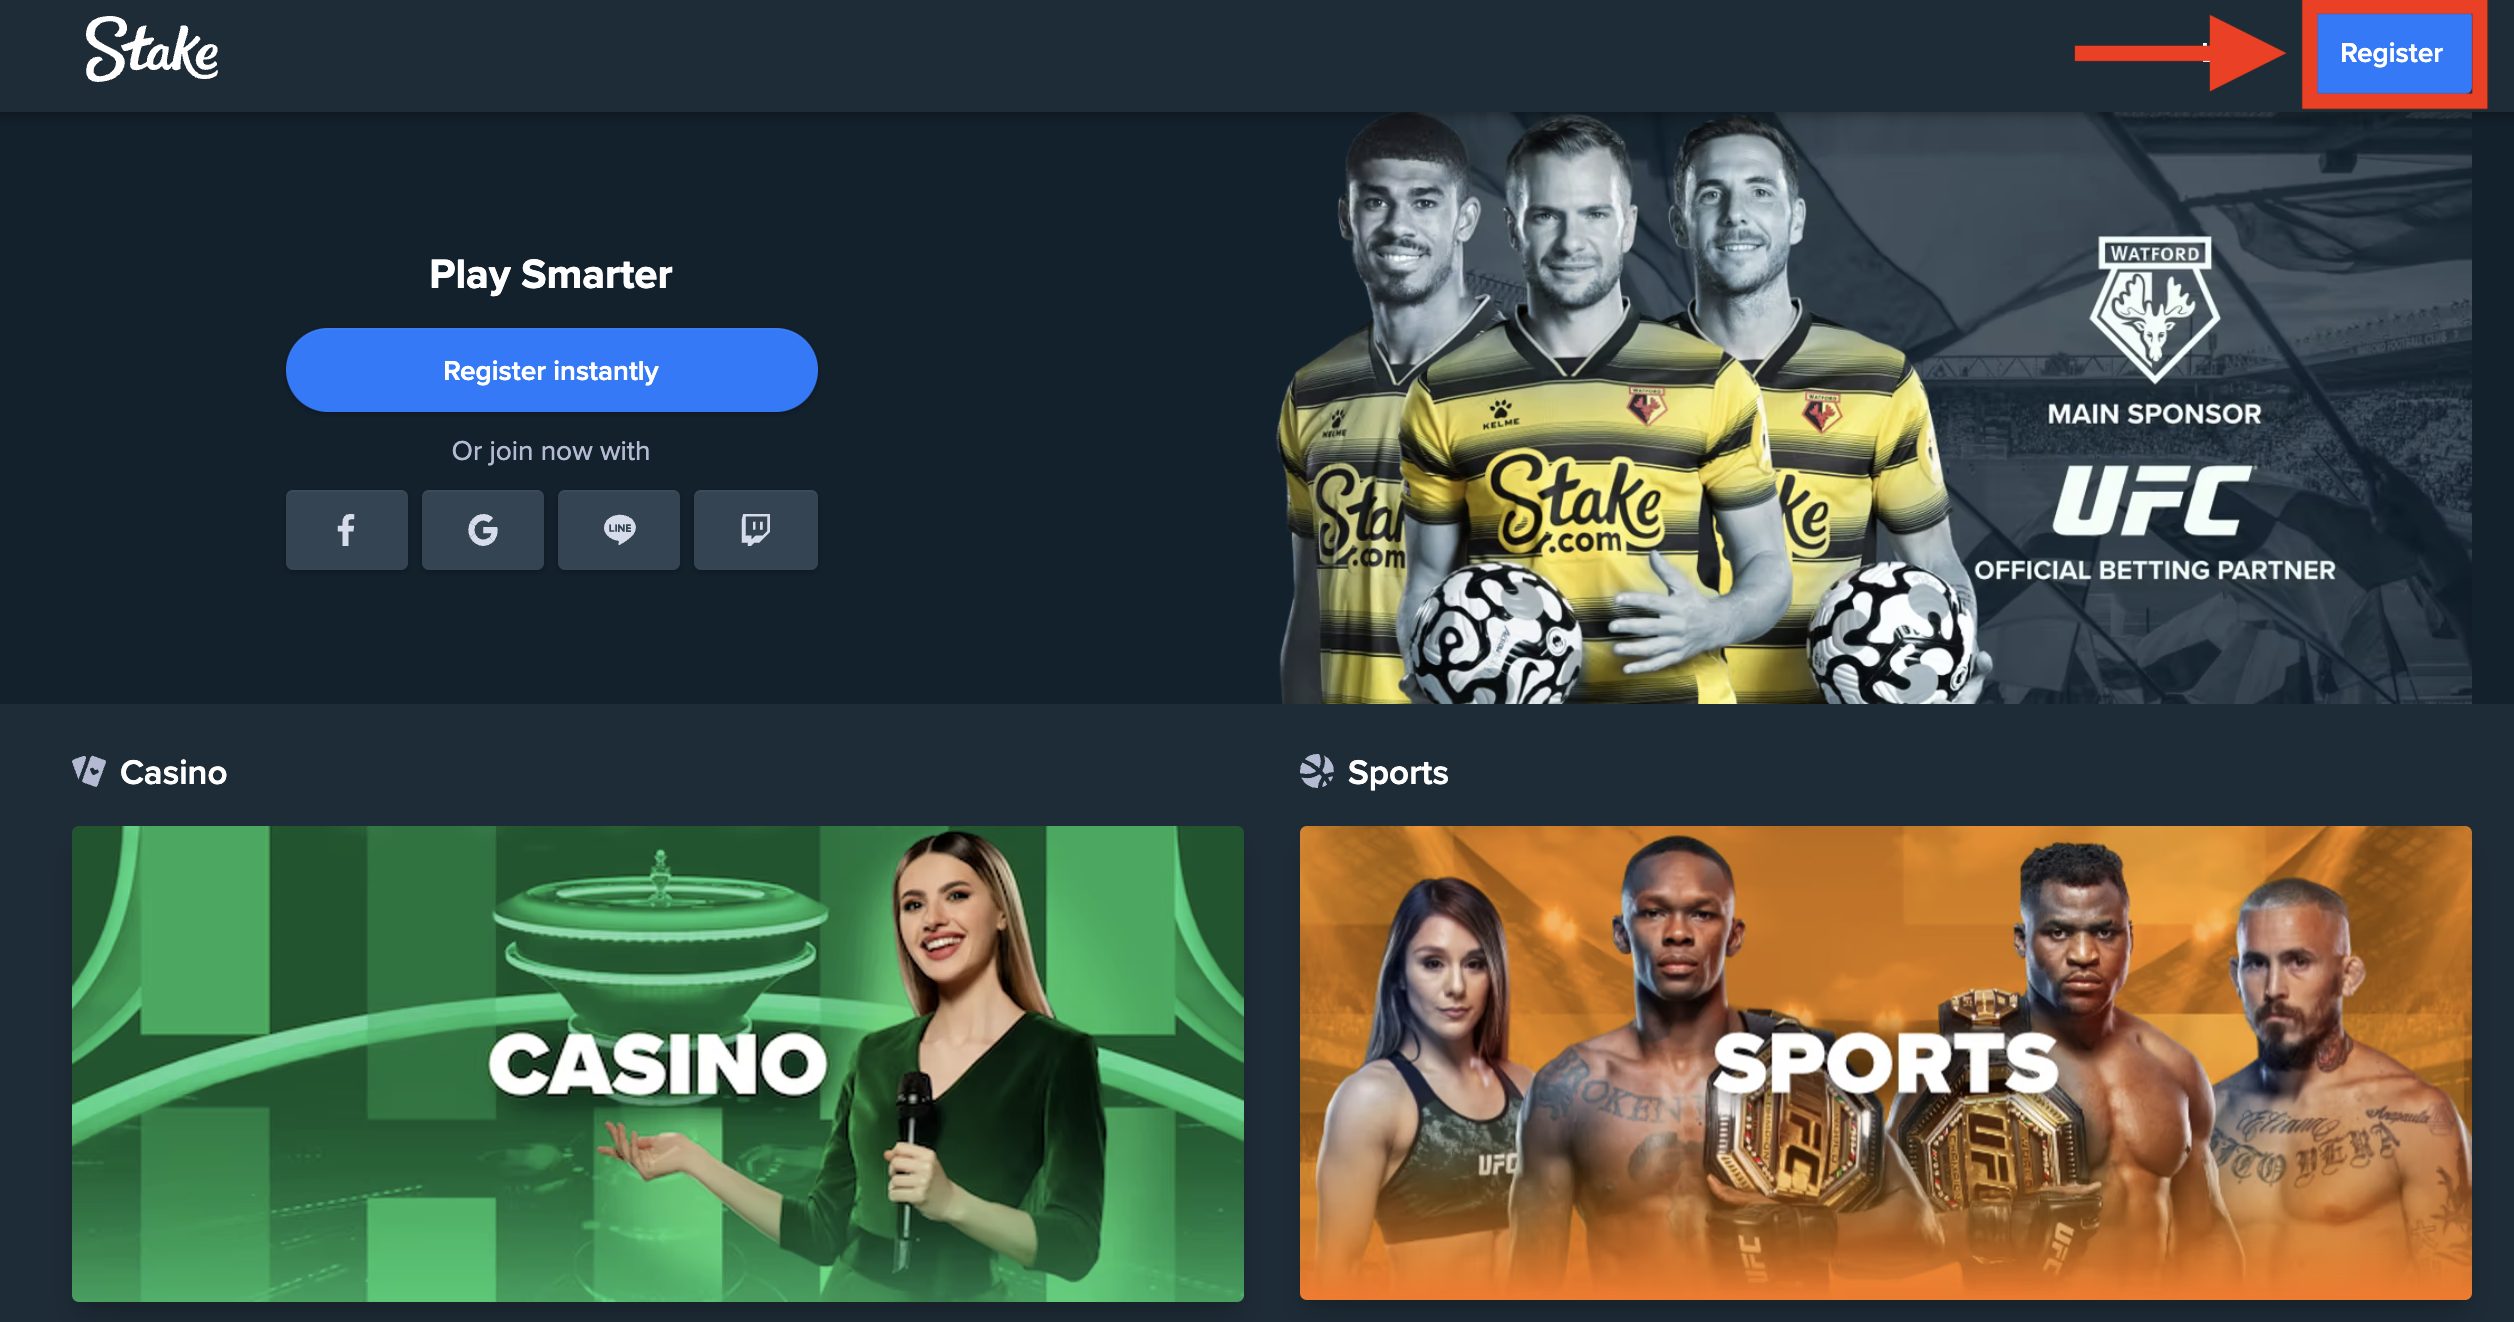Open the Casino section heading

(173, 772)
